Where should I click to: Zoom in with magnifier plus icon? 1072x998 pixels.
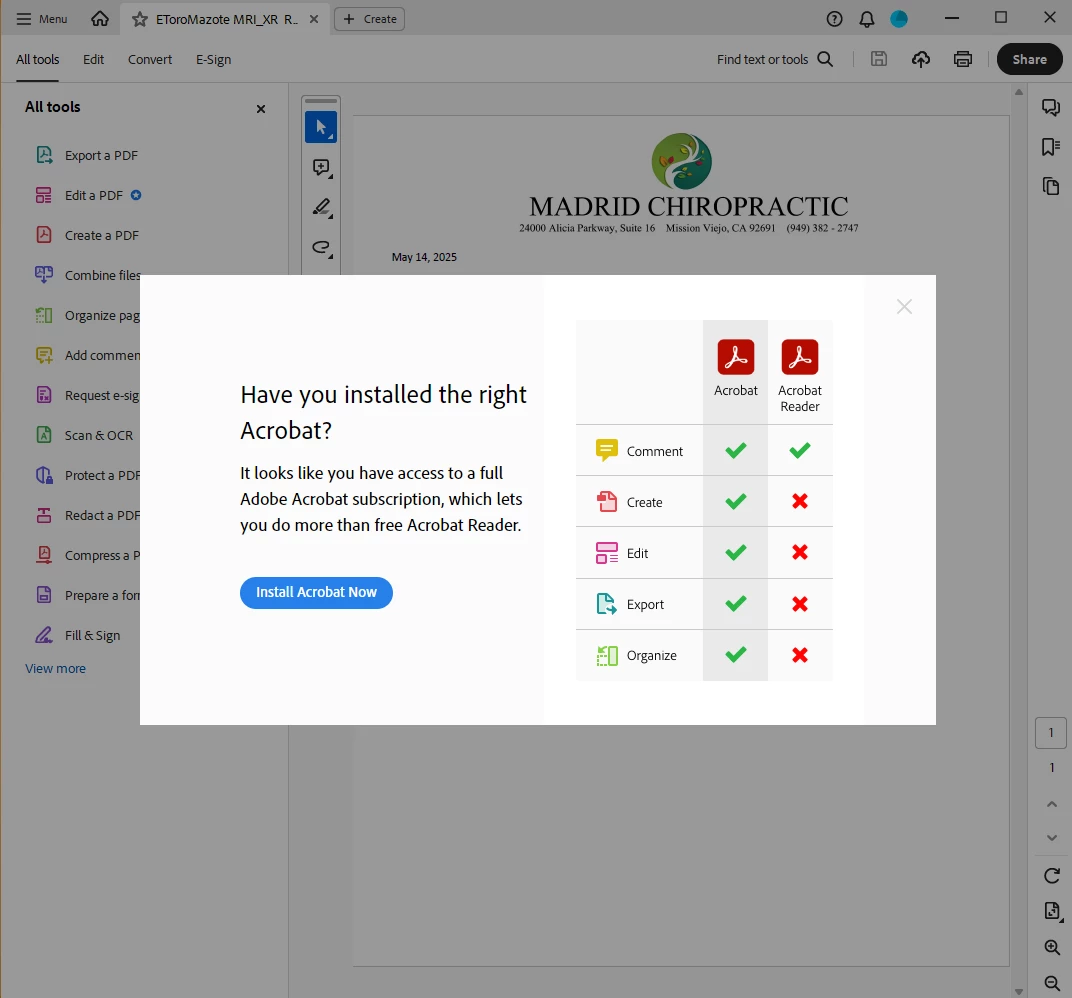pyautogui.click(x=1051, y=947)
